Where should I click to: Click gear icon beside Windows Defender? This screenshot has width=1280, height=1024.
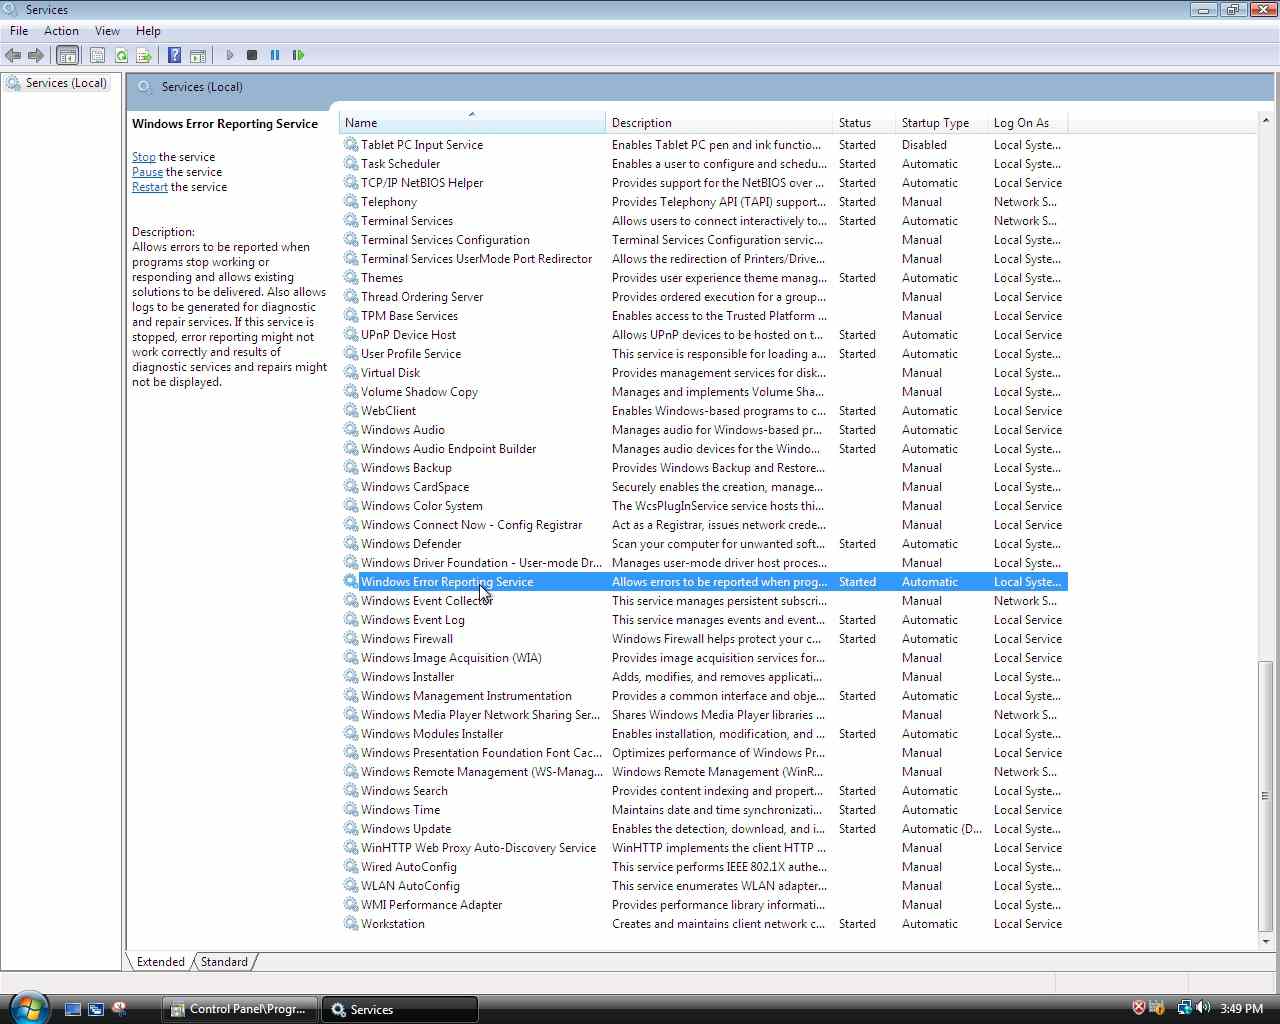click(x=351, y=544)
